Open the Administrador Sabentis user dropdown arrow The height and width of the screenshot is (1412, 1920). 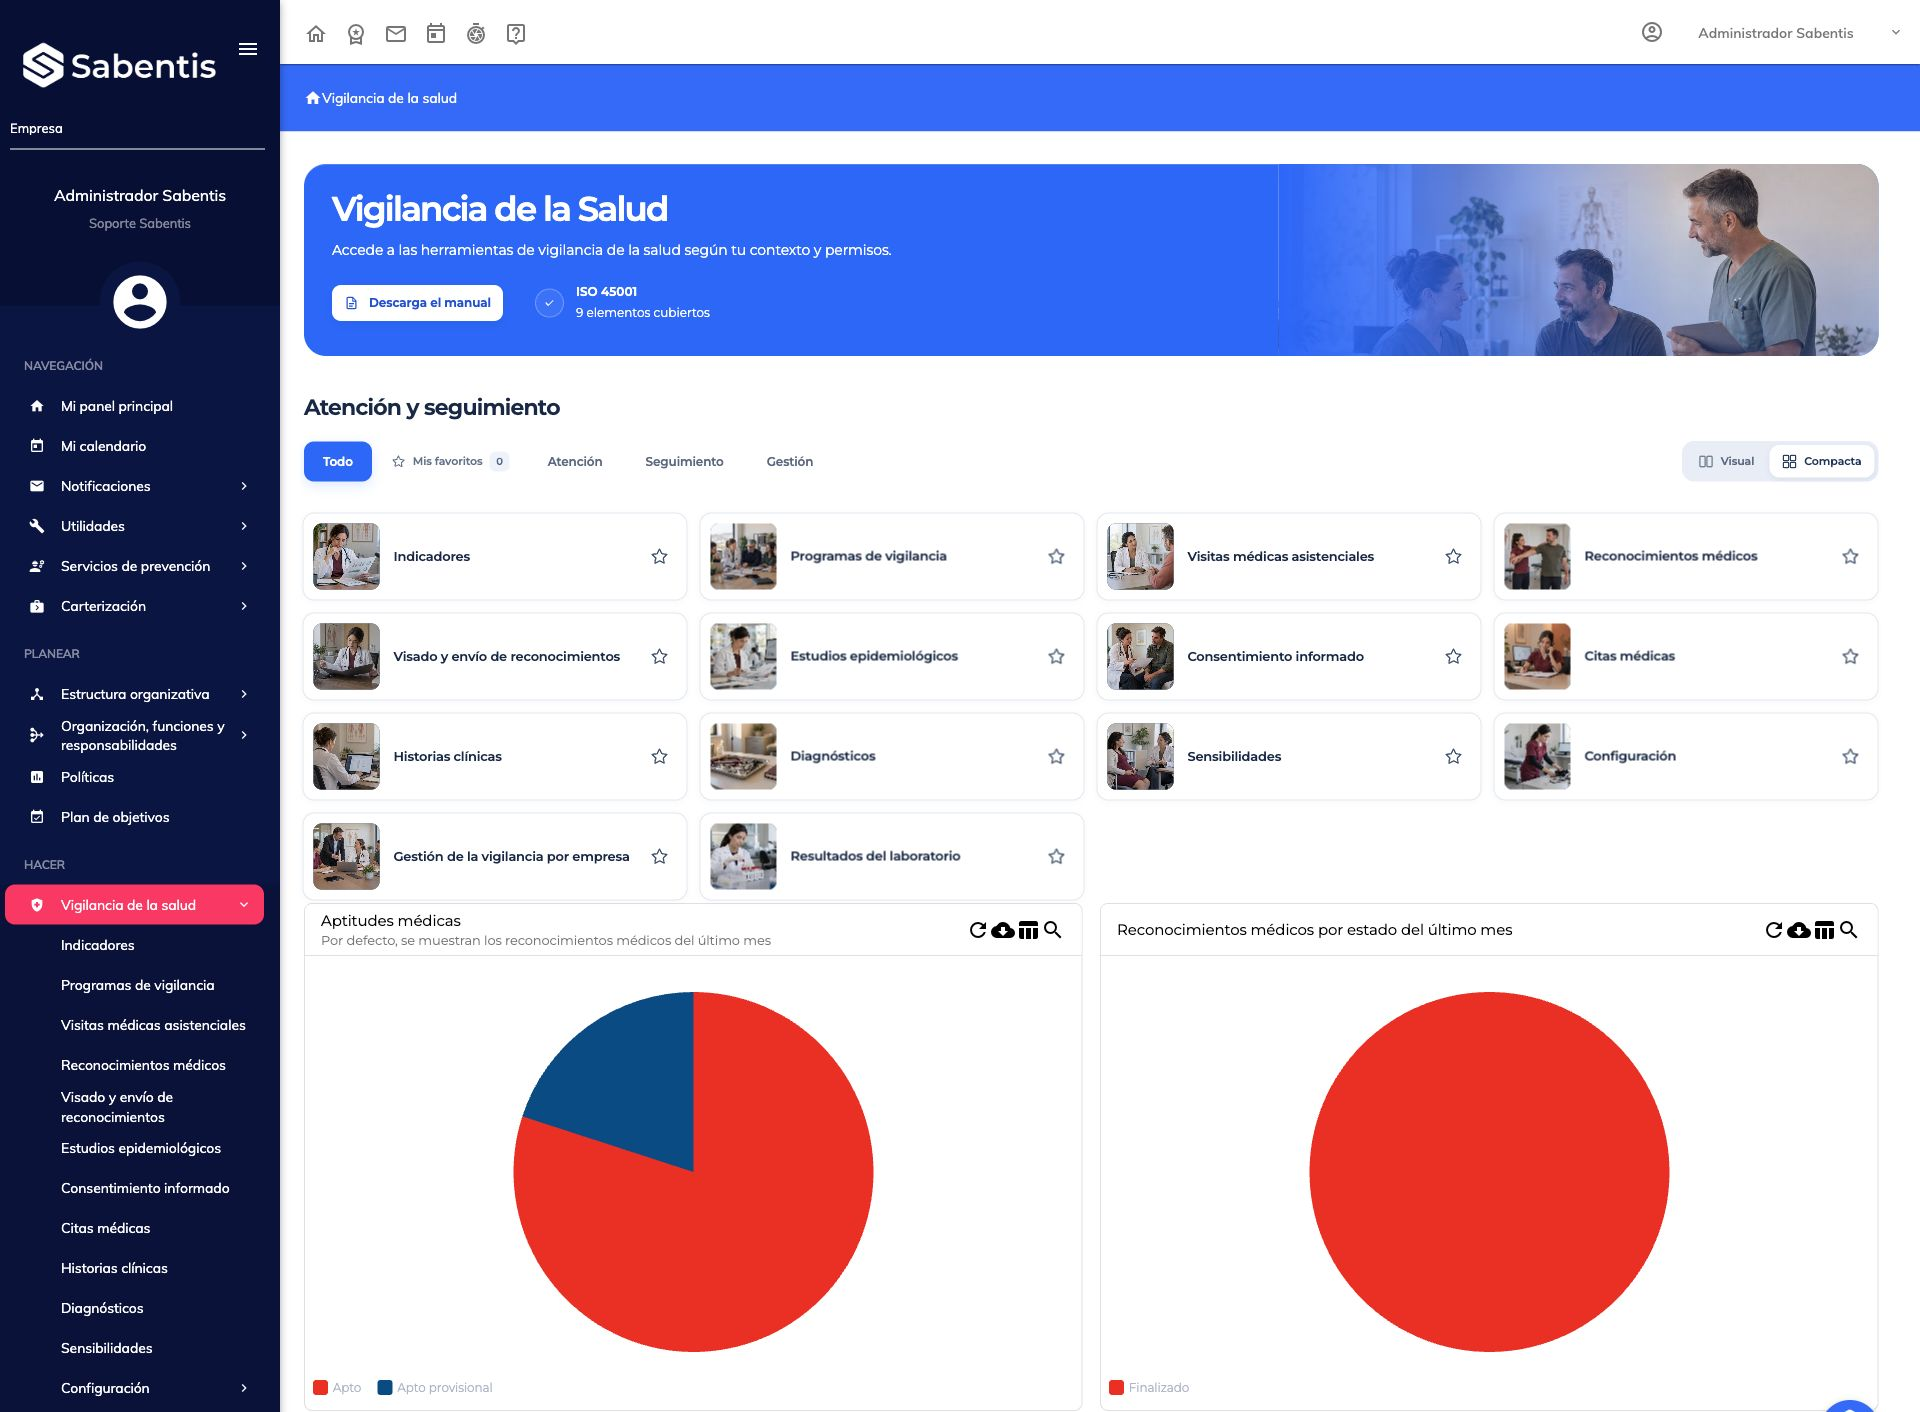point(1895,32)
